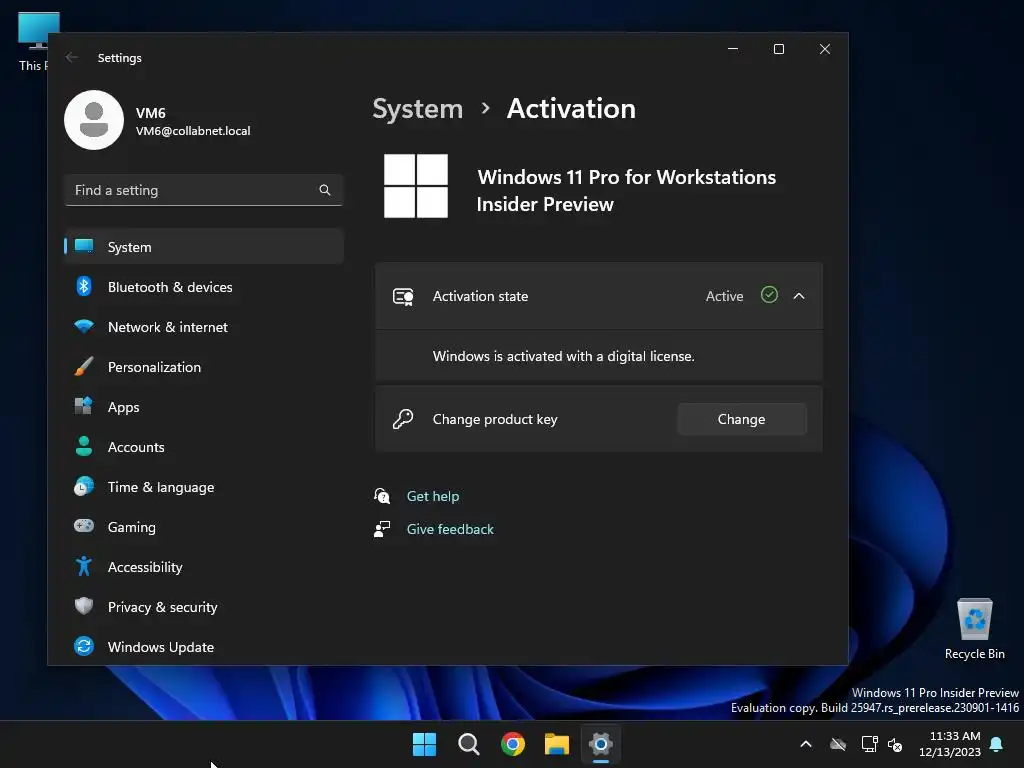Click the network tray icon
The height and width of the screenshot is (768, 1024).
(x=869, y=744)
